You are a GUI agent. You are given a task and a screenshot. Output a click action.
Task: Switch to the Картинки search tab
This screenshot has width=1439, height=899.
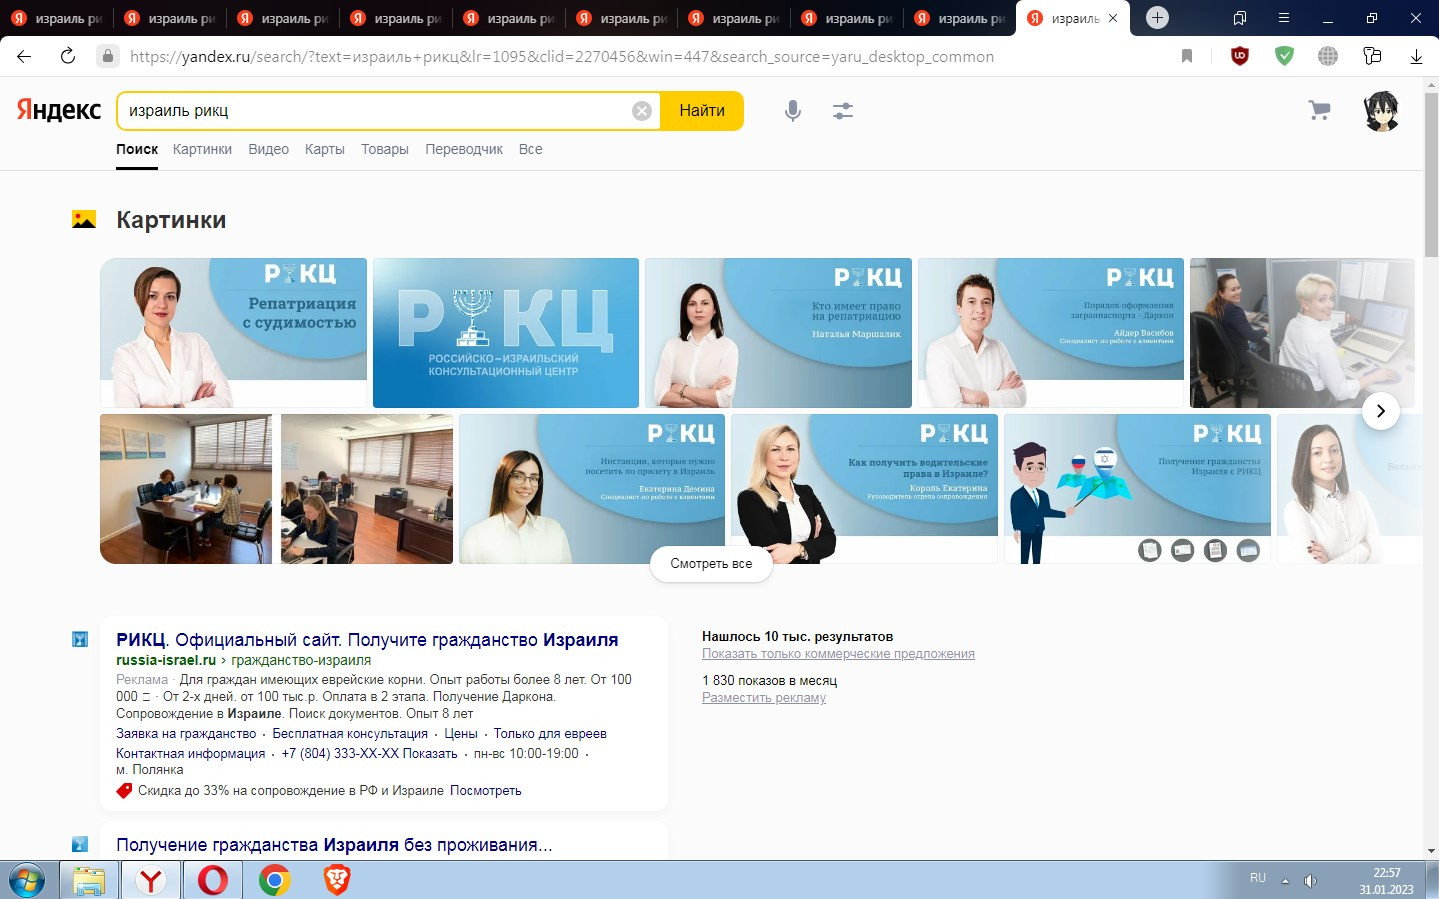(202, 149)
